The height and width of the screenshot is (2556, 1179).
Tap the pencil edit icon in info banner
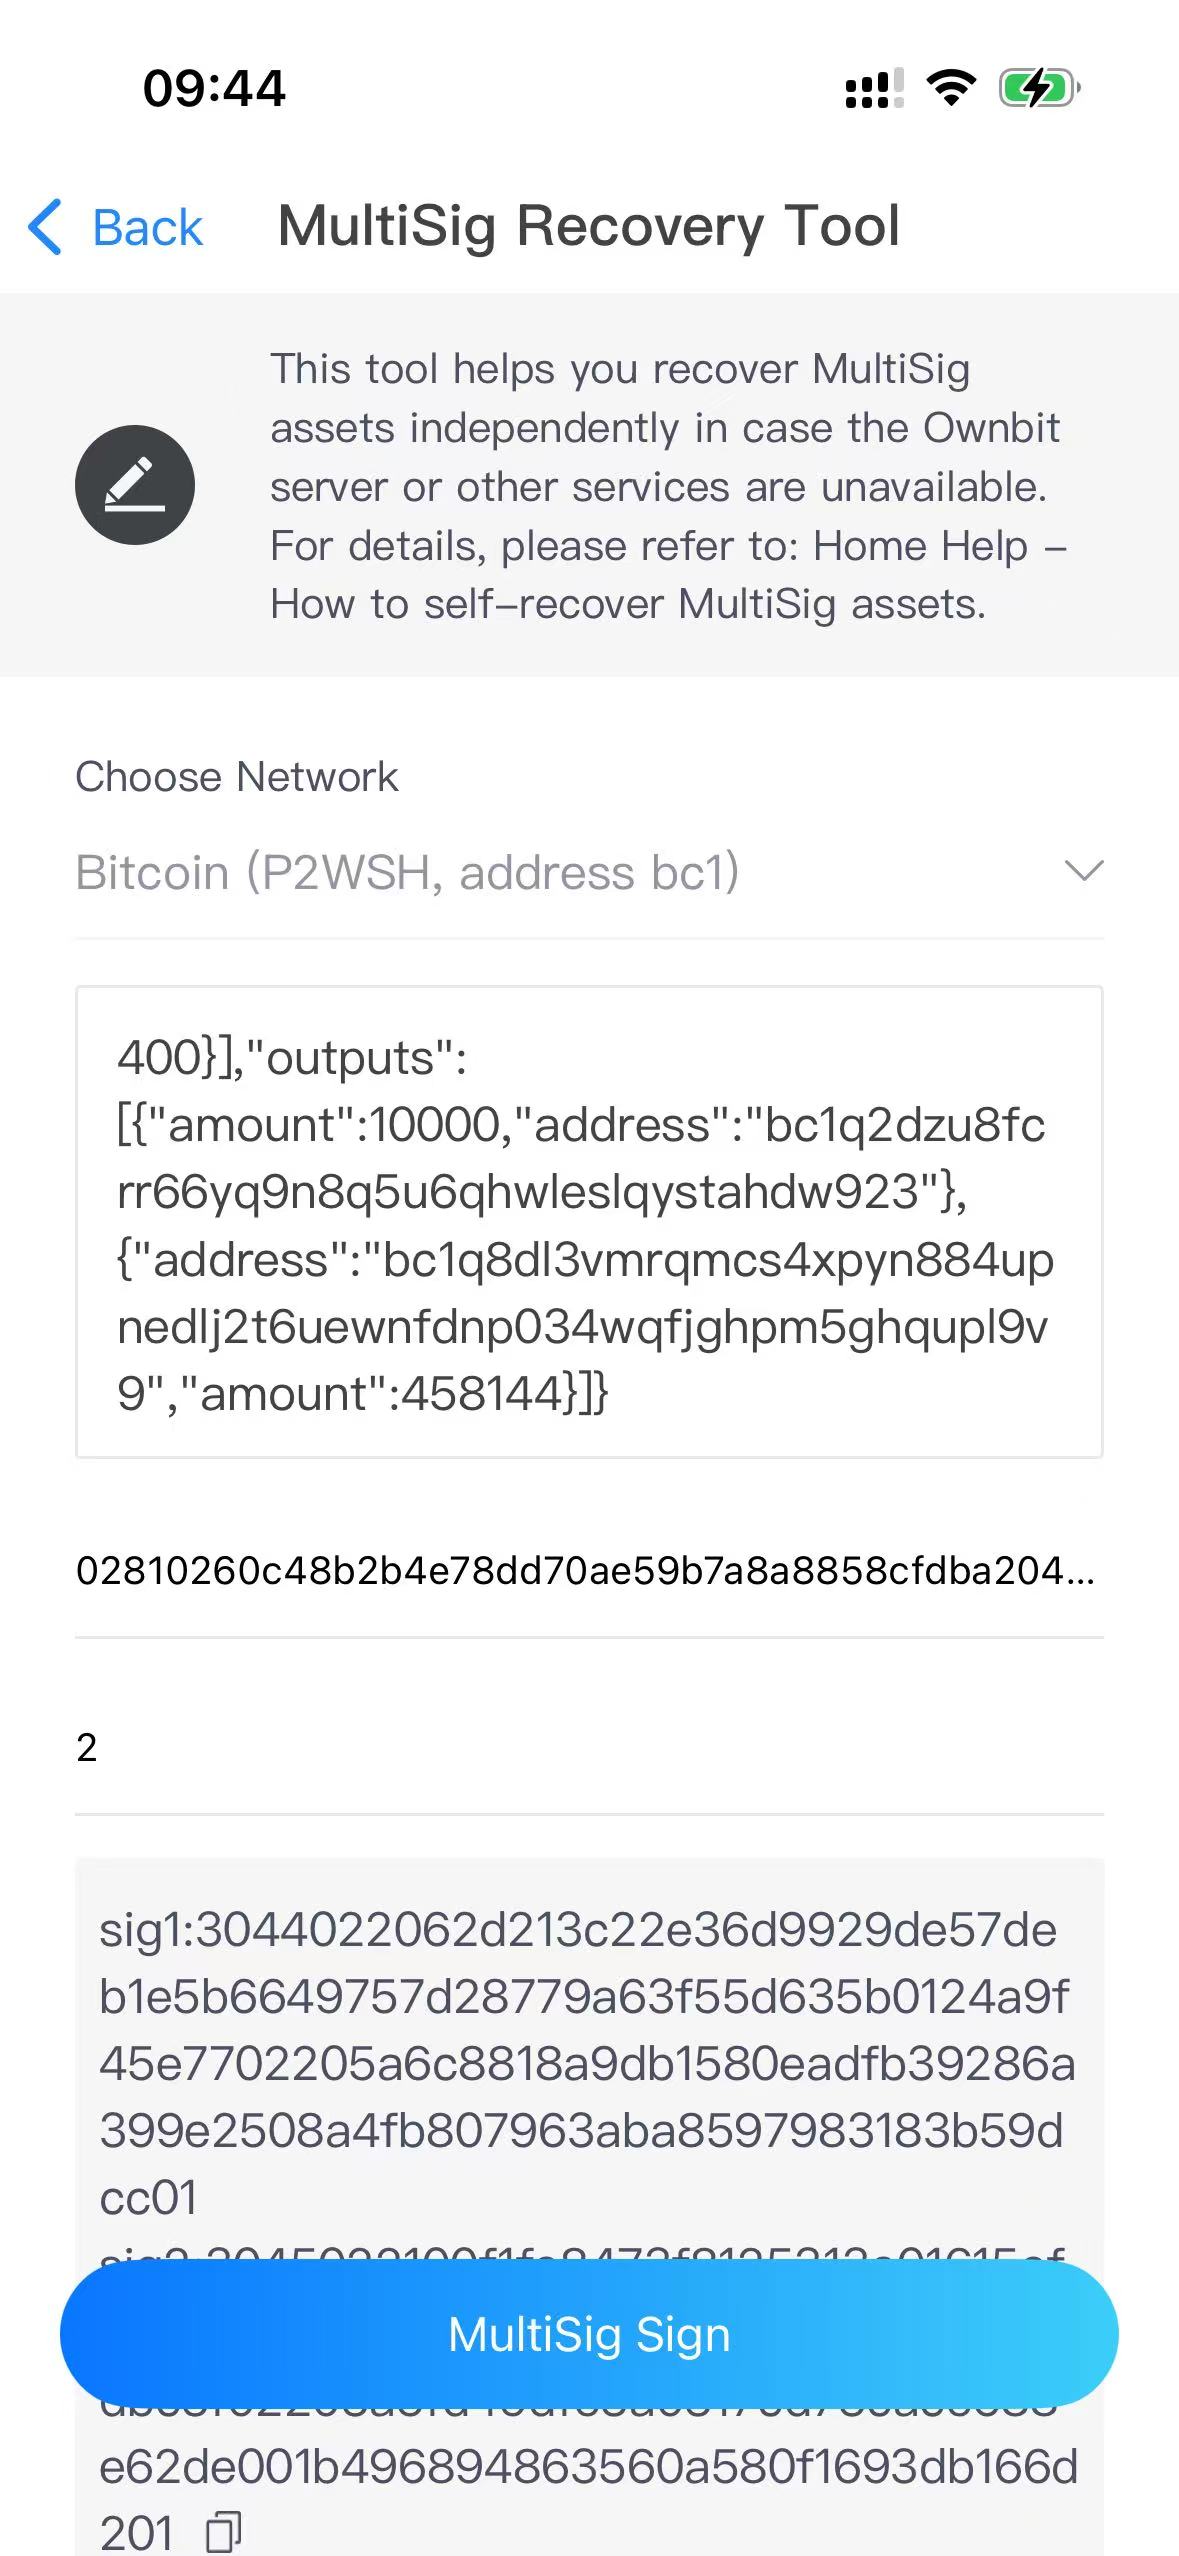pos(135,485)
